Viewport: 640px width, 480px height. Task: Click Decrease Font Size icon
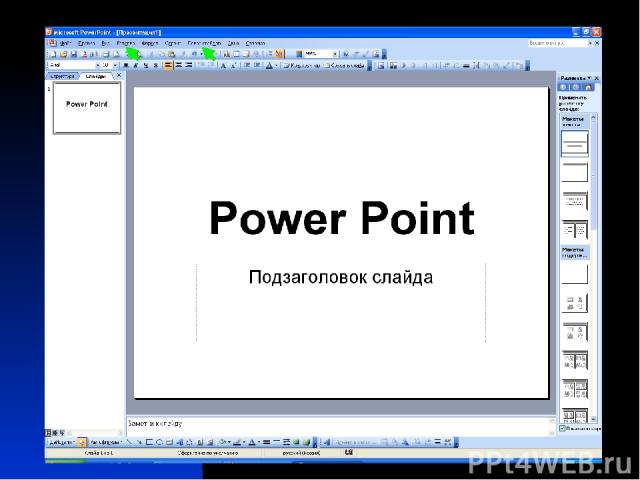(233, 65)
